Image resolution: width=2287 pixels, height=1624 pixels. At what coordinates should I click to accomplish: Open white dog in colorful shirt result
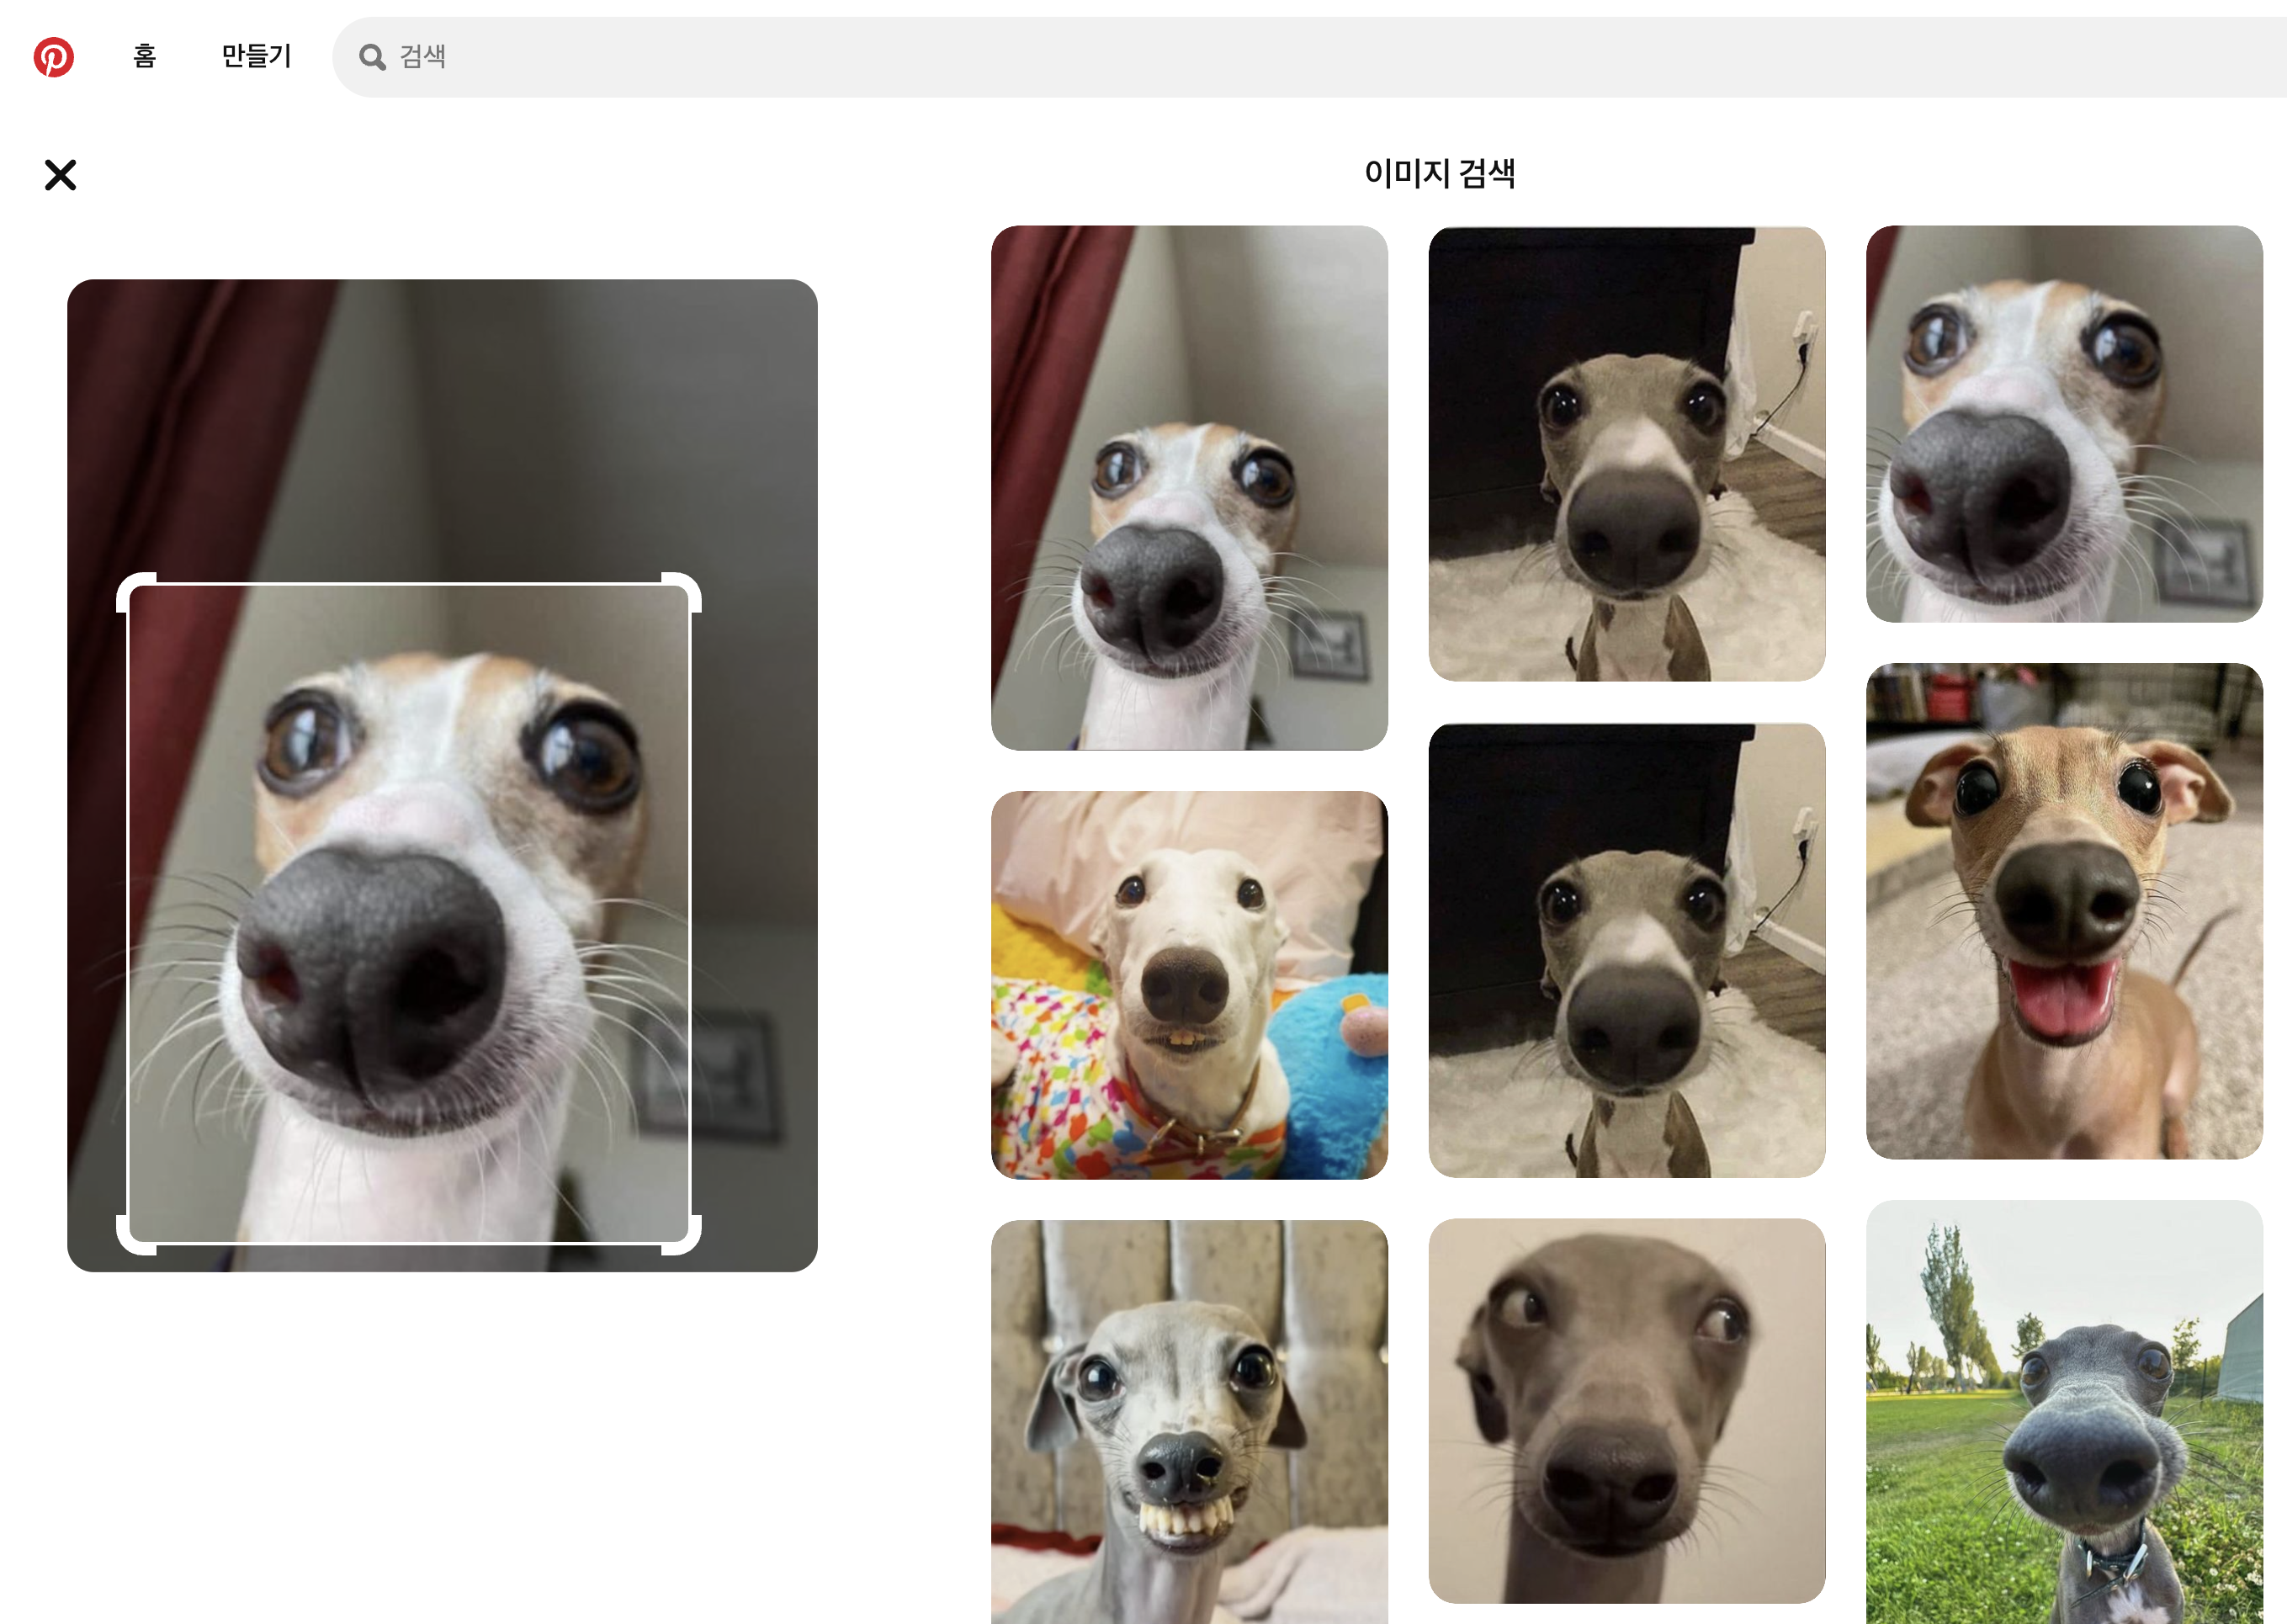1189,985
